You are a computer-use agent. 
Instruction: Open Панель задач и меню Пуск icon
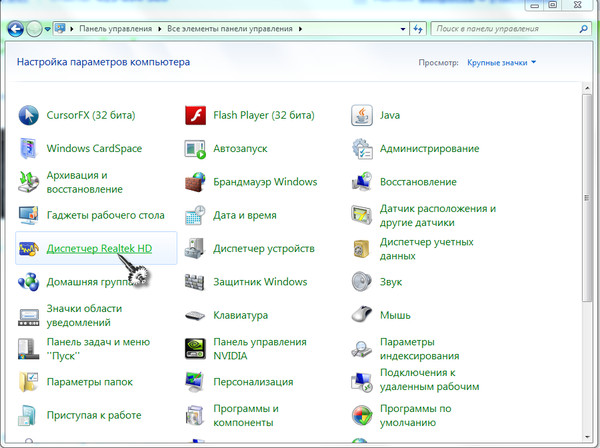pos(28,349)
